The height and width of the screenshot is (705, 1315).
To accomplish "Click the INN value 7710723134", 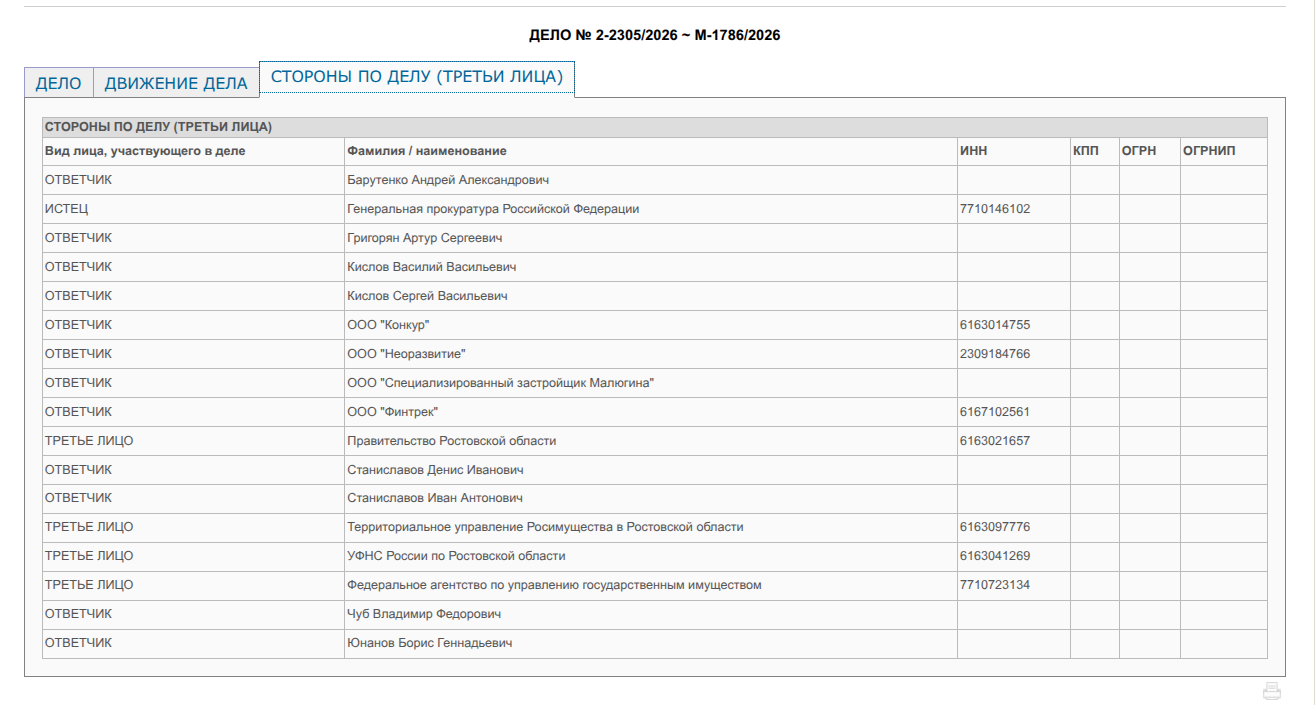I will (994, 585).
